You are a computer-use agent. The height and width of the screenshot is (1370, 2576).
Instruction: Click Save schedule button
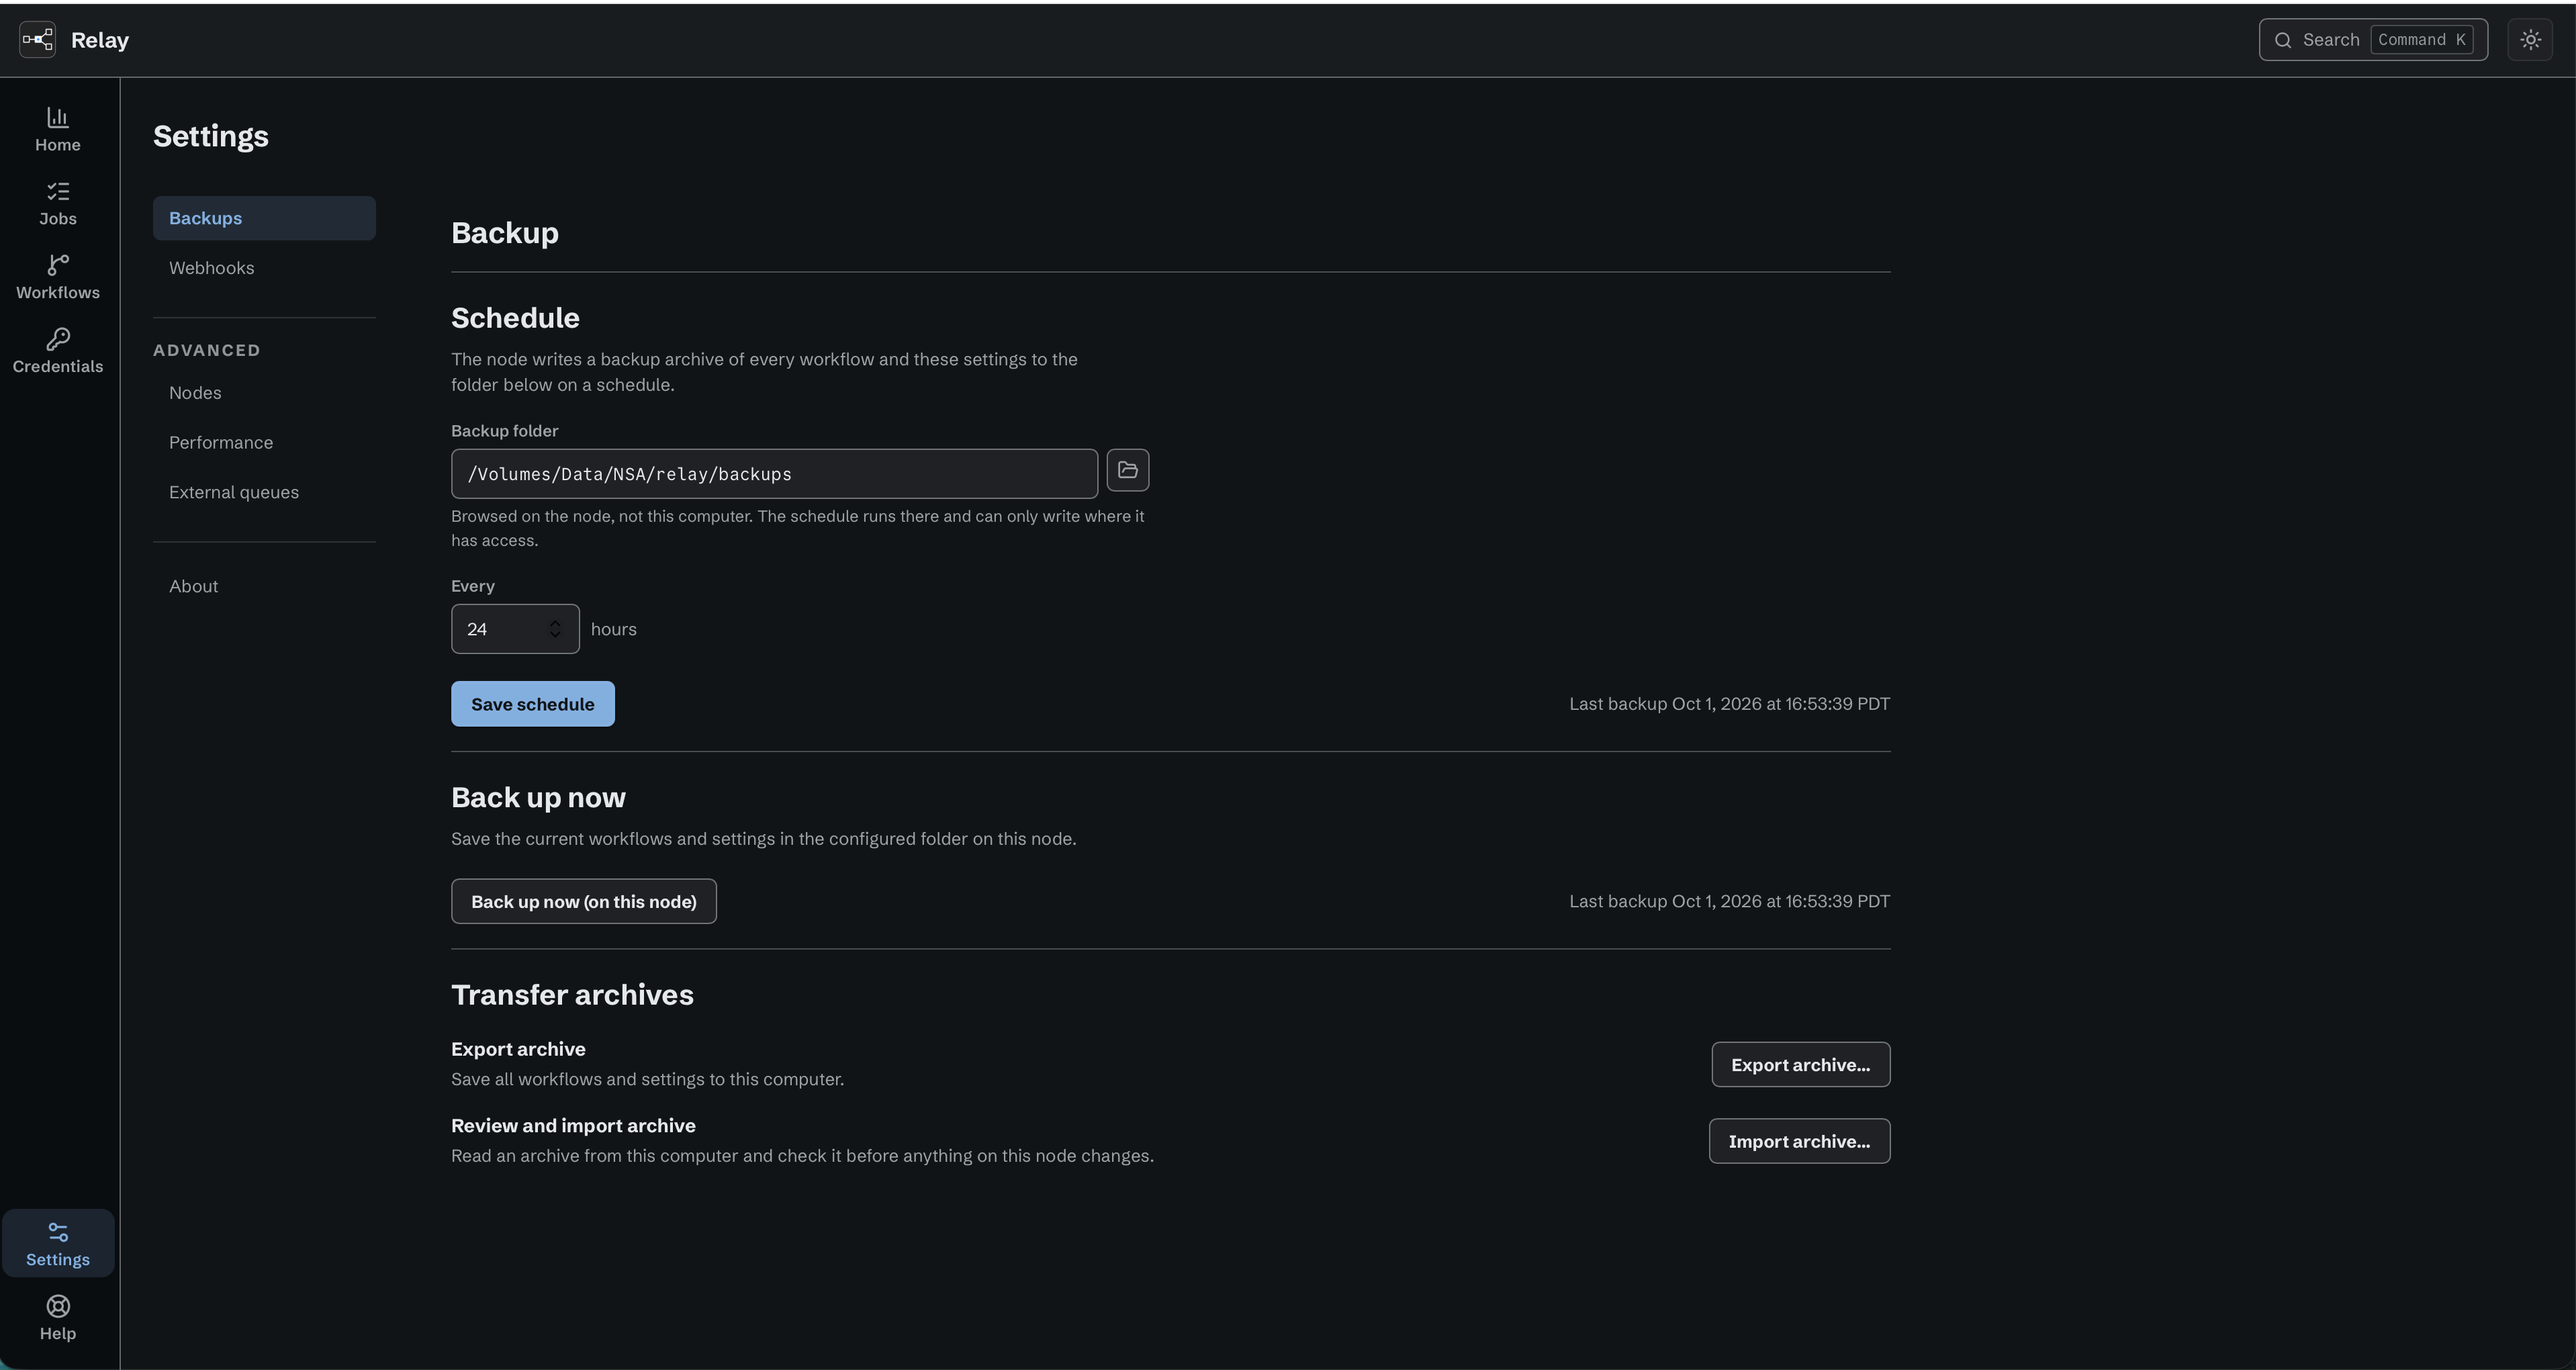[533, 704]
